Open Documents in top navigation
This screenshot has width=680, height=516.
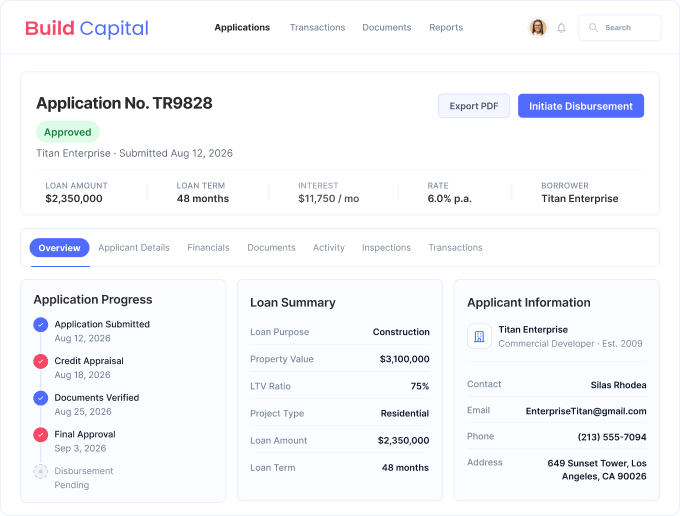tap(387, 27)
